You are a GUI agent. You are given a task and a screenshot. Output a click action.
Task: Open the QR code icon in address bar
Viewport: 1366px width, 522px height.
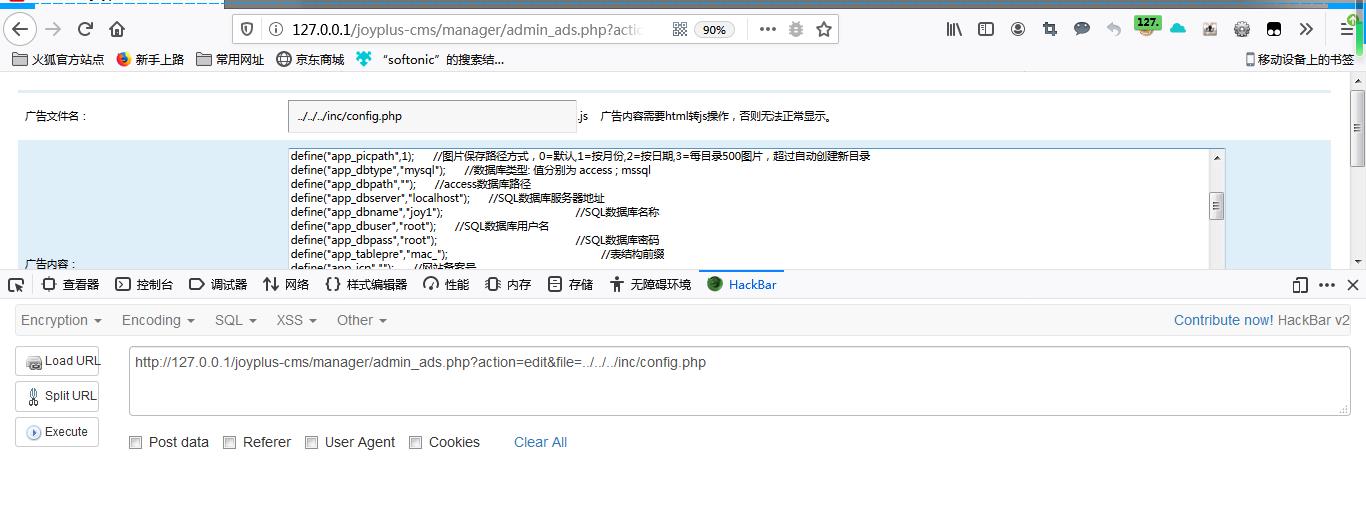click(x=680, y=29)
